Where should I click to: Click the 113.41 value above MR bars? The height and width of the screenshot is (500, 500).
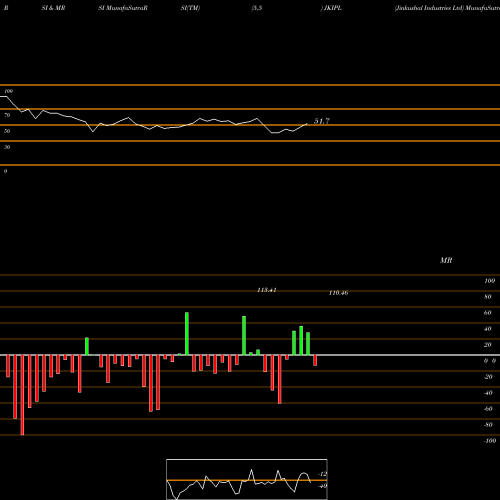pos(267,290)
